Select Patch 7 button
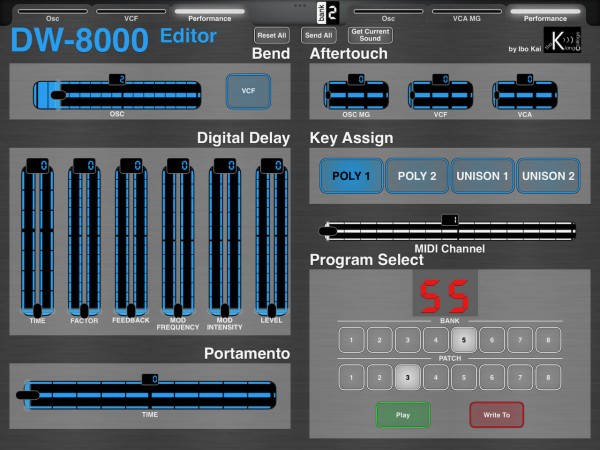The width and height of the screenshot is (600, 450). [x=520, y=377]
